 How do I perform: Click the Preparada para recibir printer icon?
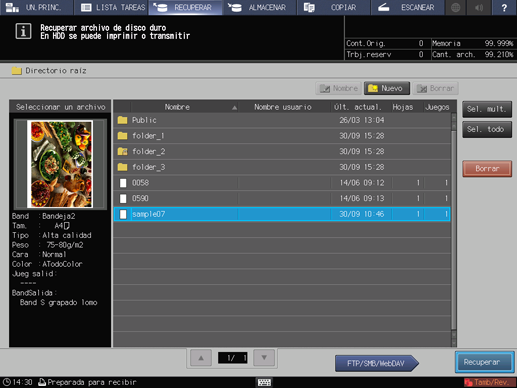click(x=42, y=382)
